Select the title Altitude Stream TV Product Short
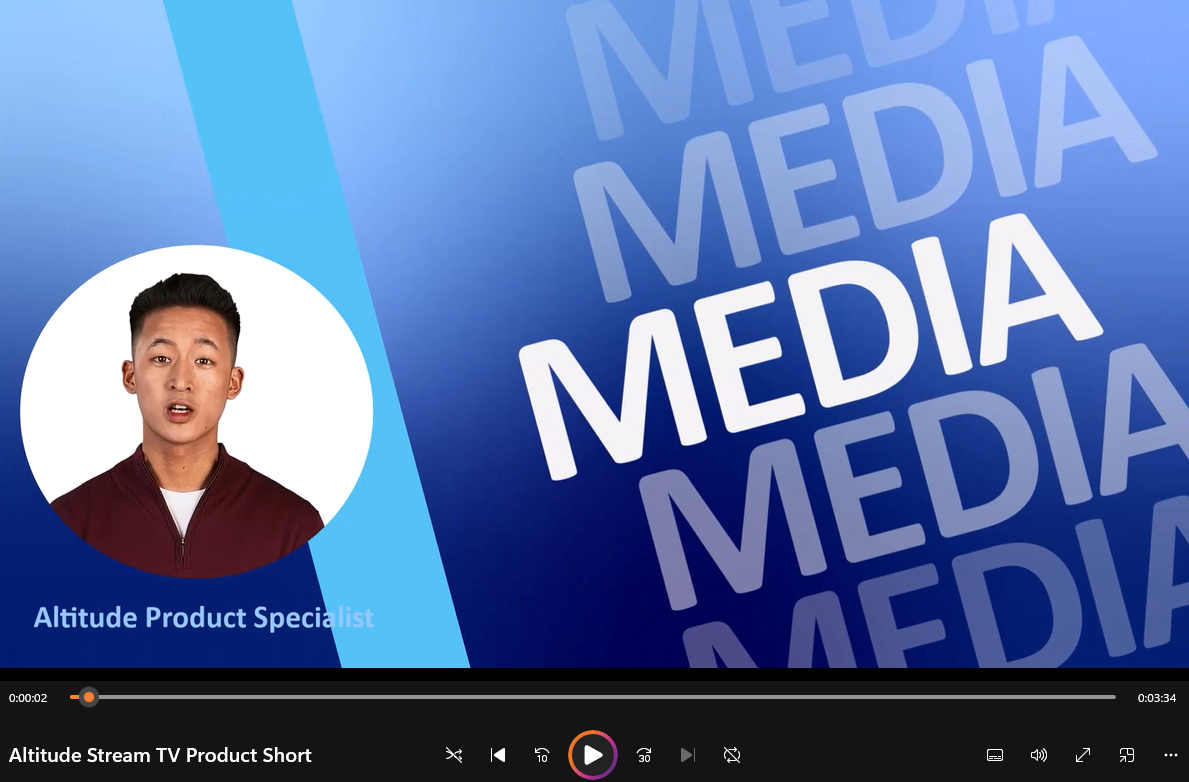The image size is (1189, 782). (x=160, y=755)
